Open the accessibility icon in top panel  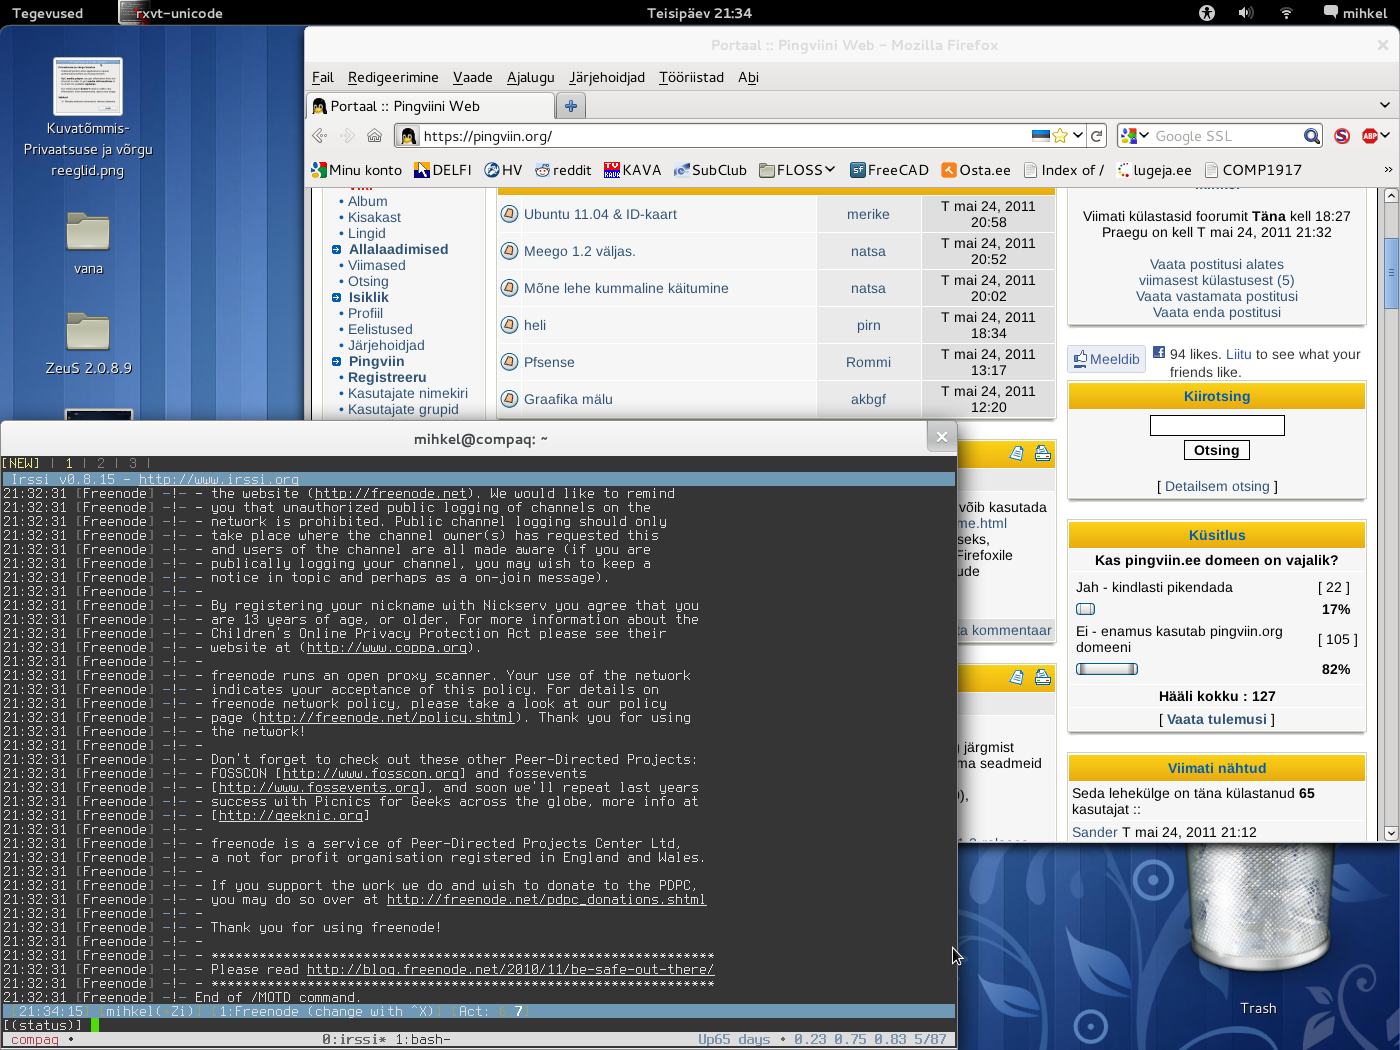coord(1207,13)
